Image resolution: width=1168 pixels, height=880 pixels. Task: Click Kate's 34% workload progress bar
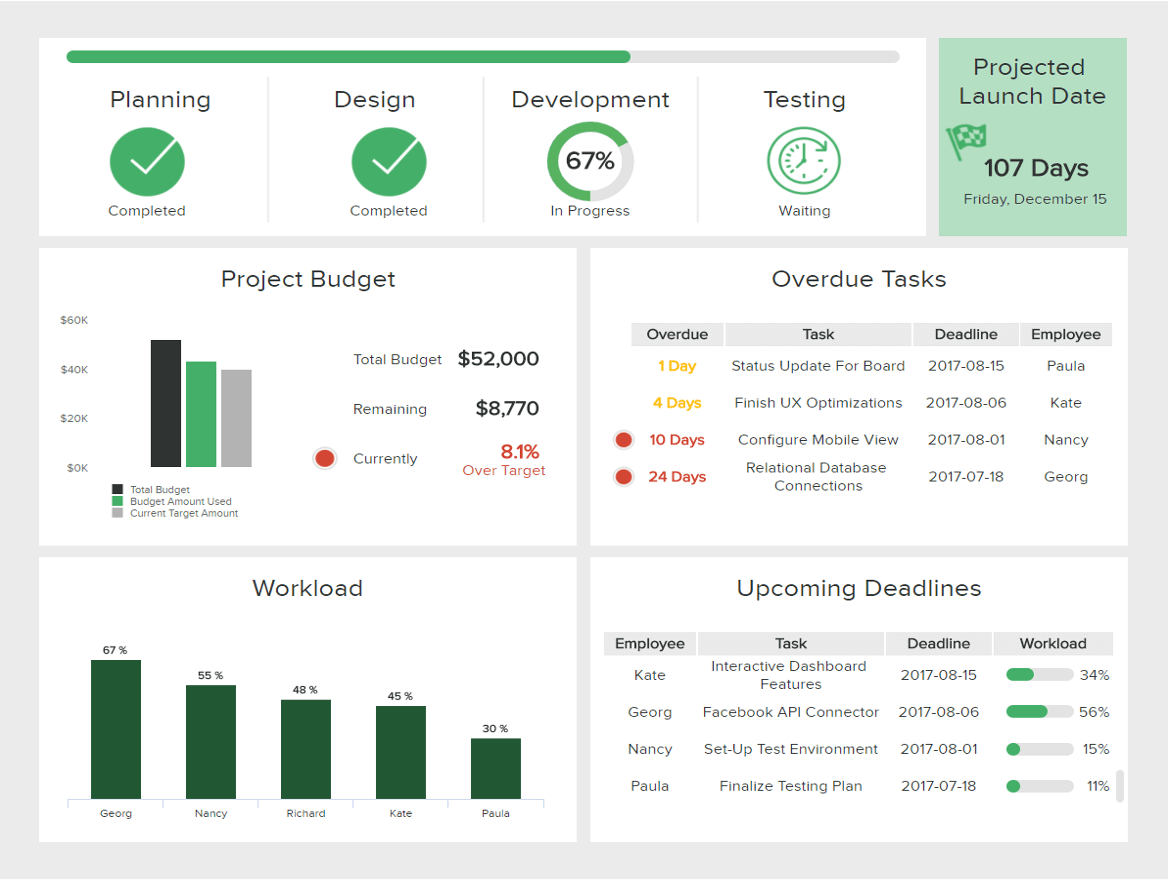click(x=1040, y=674)
